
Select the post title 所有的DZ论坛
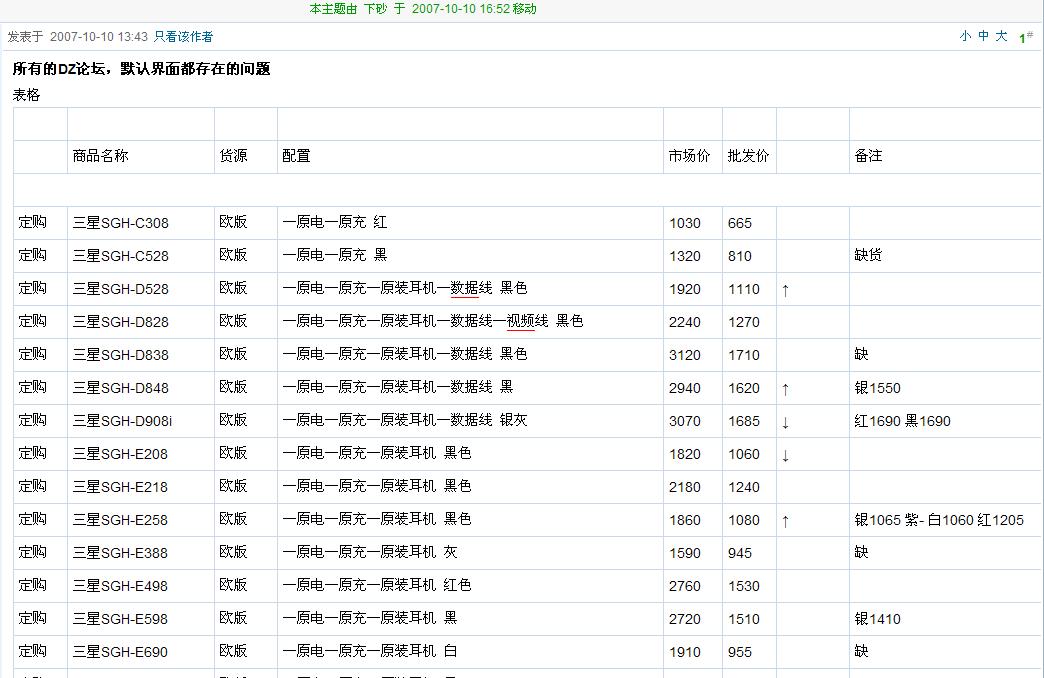(141, 69)
